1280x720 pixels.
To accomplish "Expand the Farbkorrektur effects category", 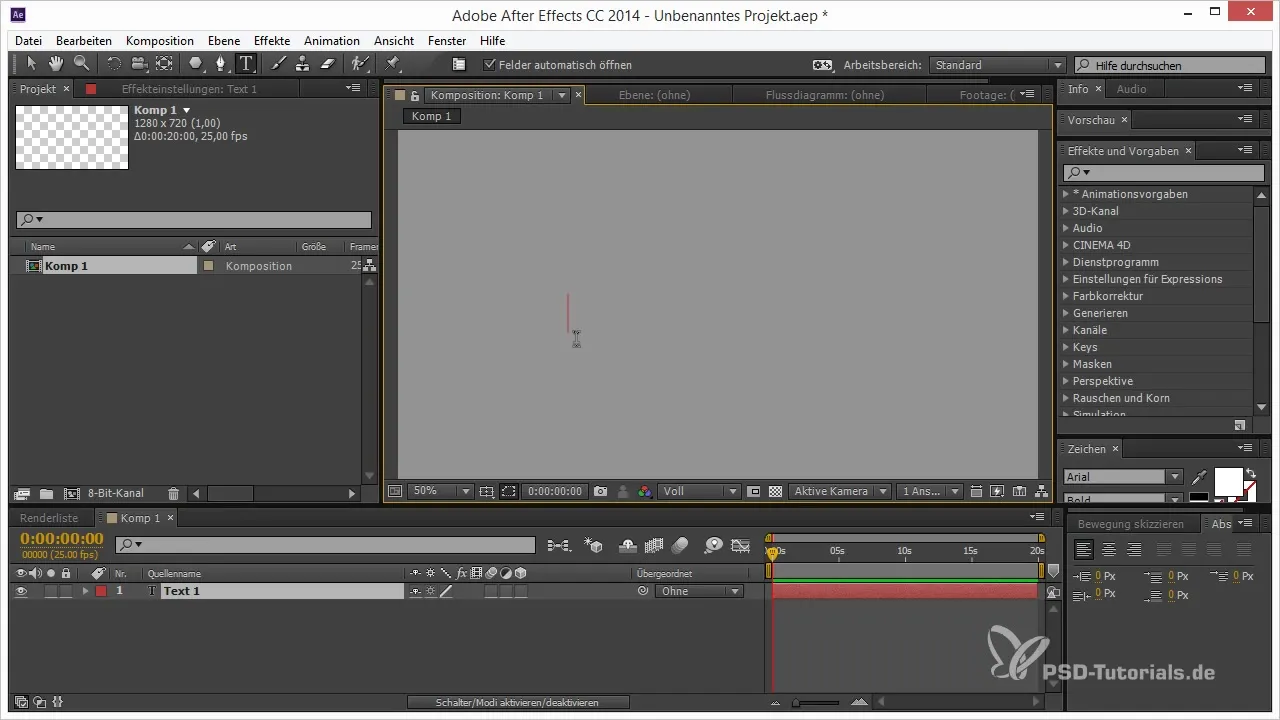I will [1066, 296].
